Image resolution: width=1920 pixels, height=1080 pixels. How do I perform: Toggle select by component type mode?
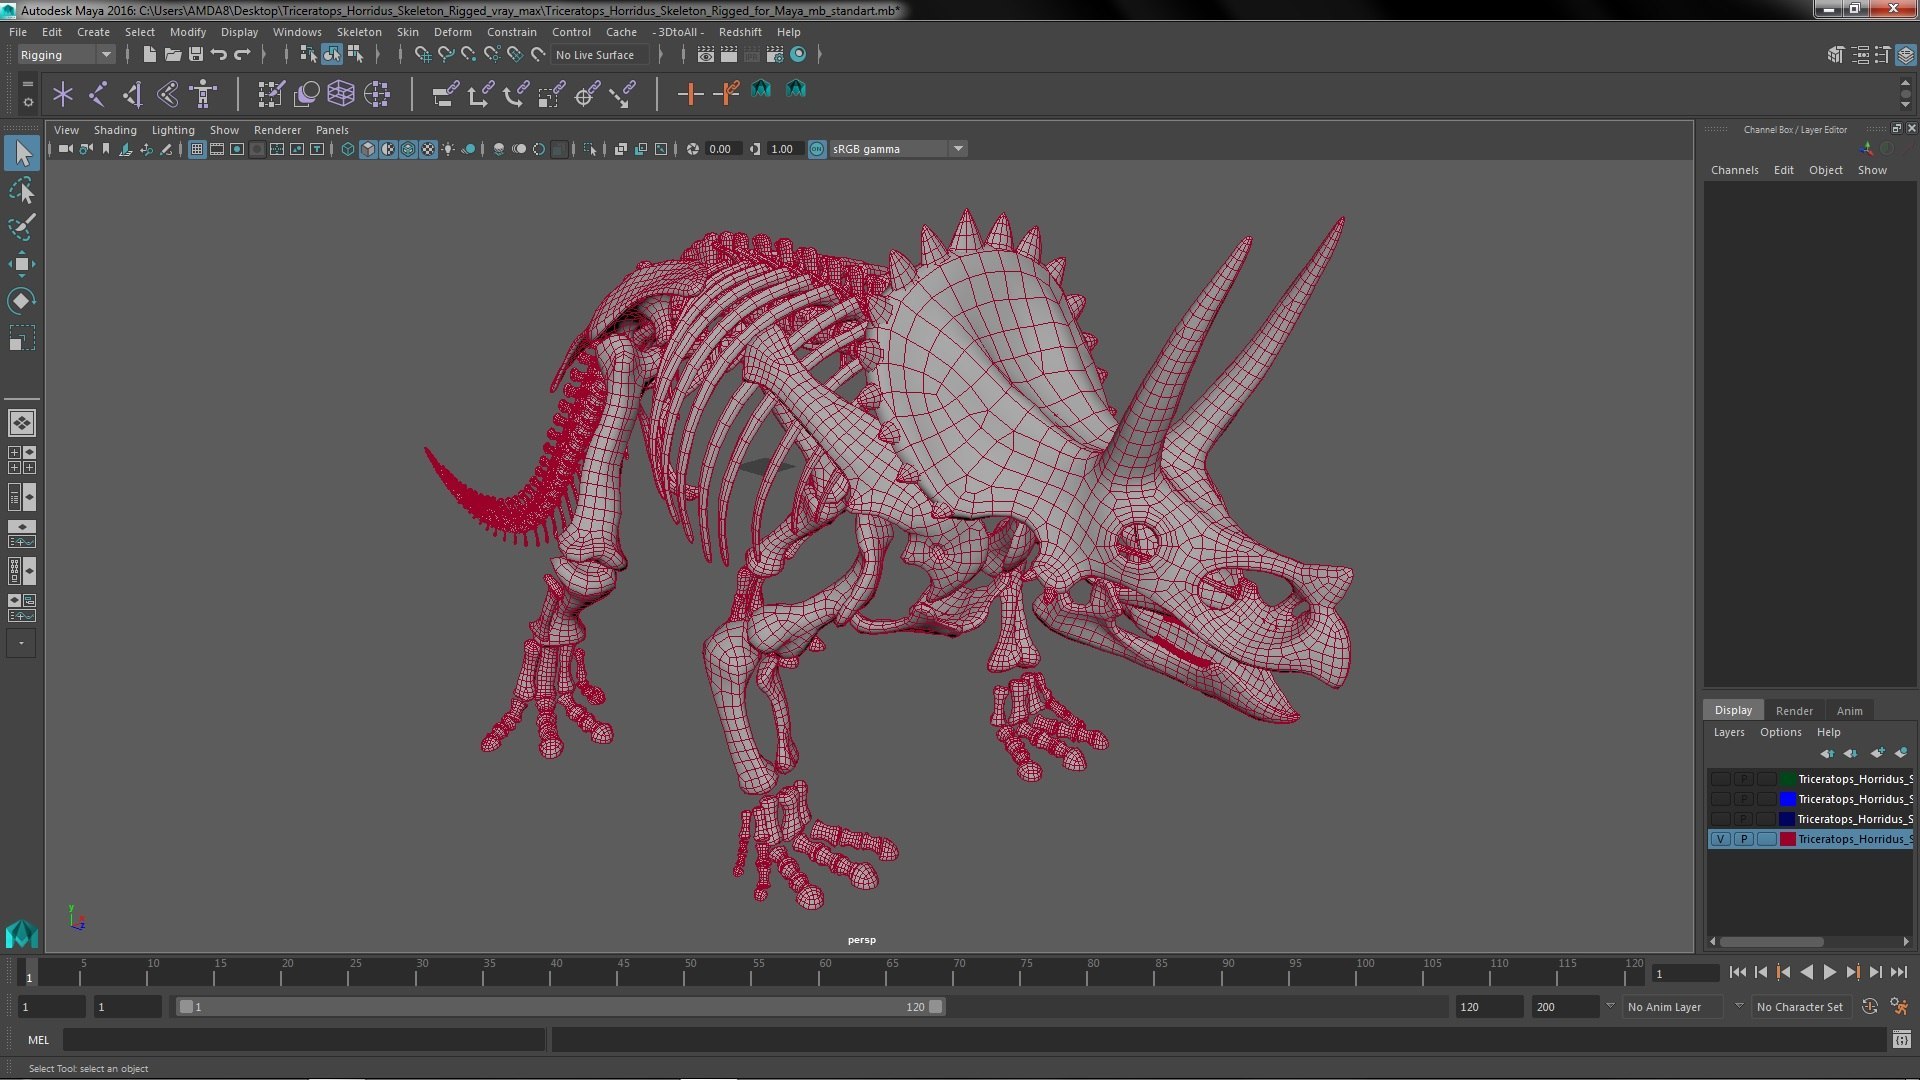[355, 55]
